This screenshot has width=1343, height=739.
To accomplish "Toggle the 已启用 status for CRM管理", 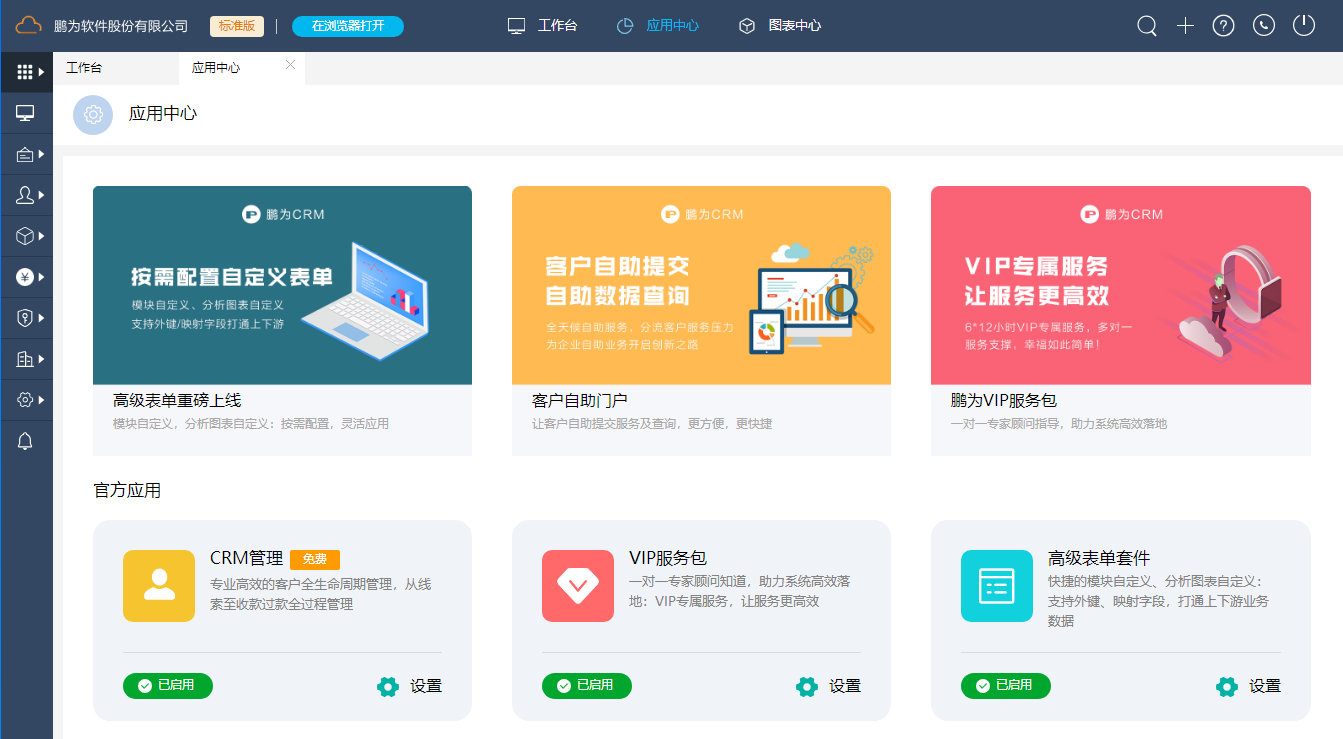I will (168, 685).
